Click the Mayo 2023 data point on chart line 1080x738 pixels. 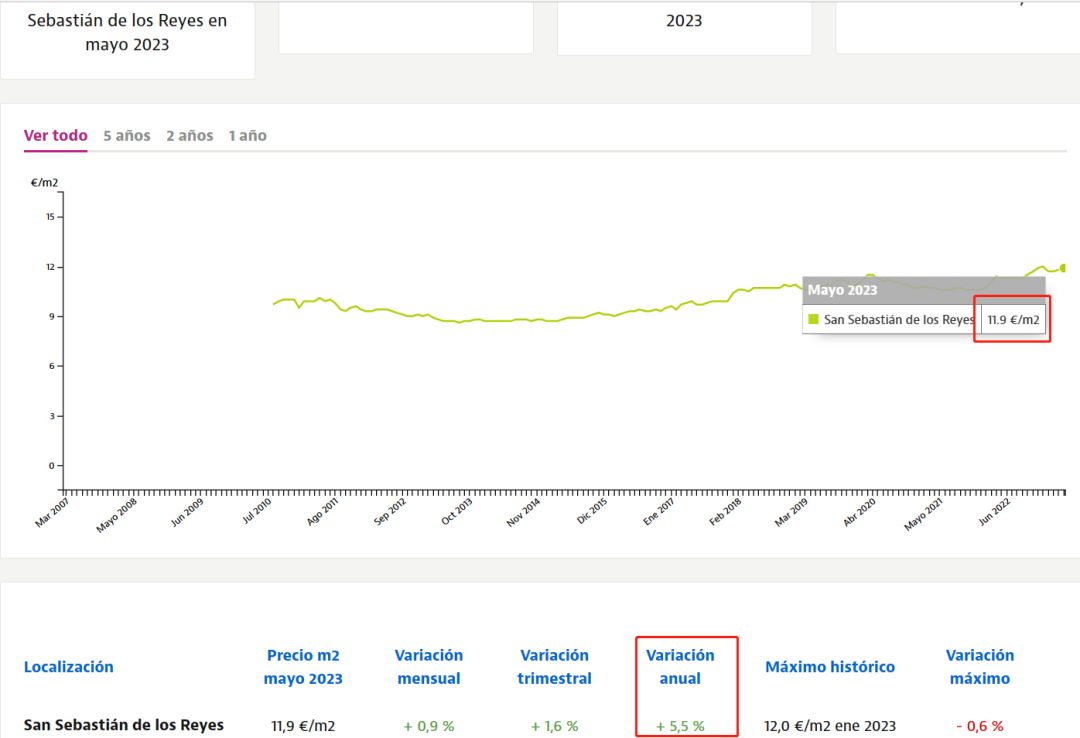(x=1063, y=268)
